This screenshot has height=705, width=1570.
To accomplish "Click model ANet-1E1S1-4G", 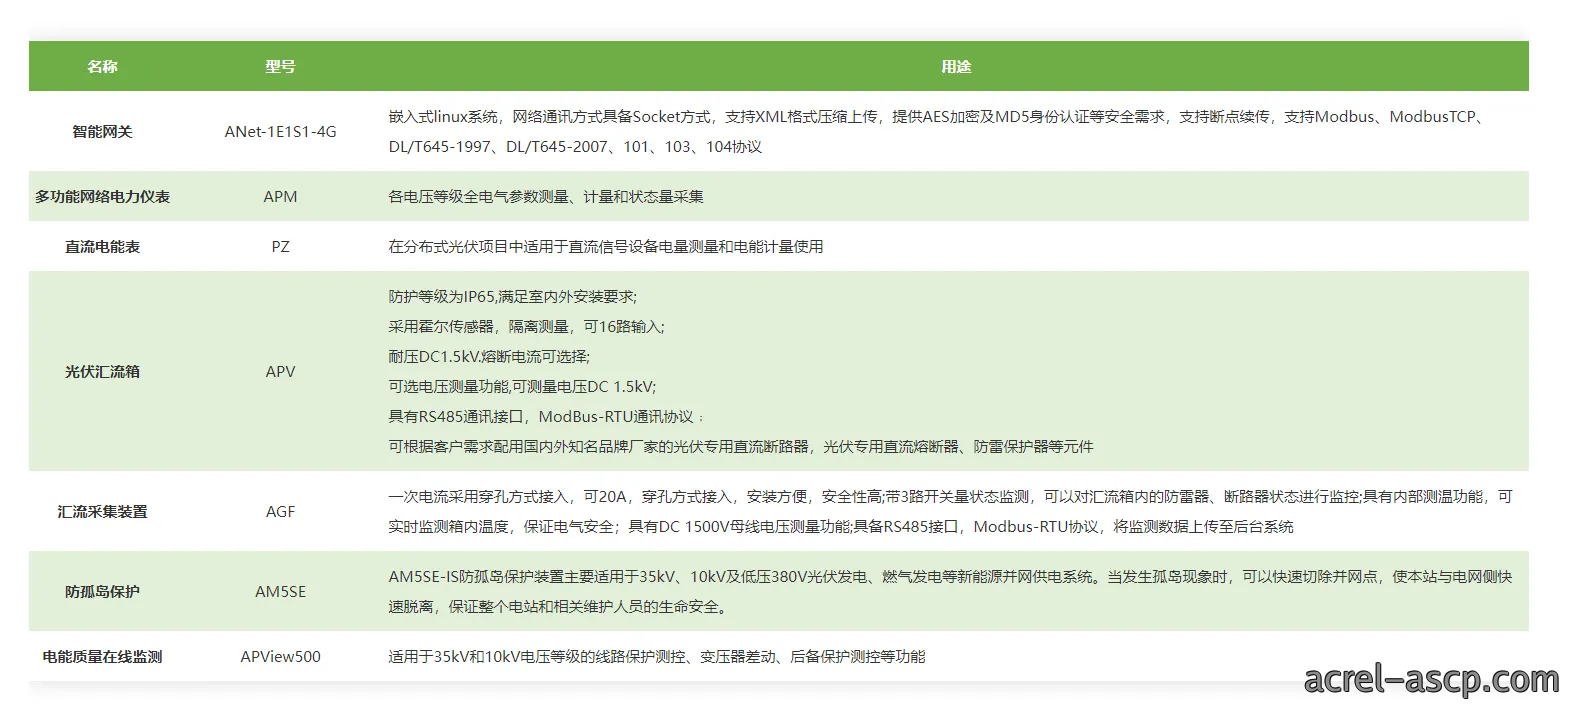I will click(280, 131).
